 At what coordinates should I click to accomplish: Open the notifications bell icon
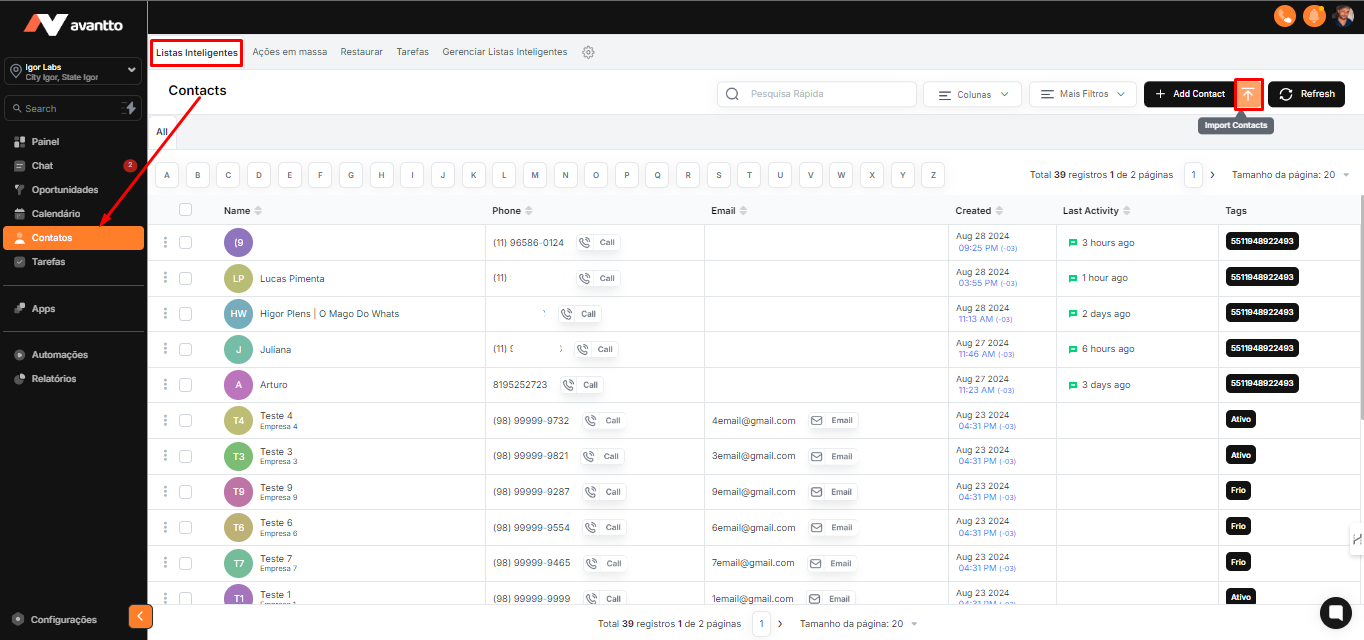1314,16
